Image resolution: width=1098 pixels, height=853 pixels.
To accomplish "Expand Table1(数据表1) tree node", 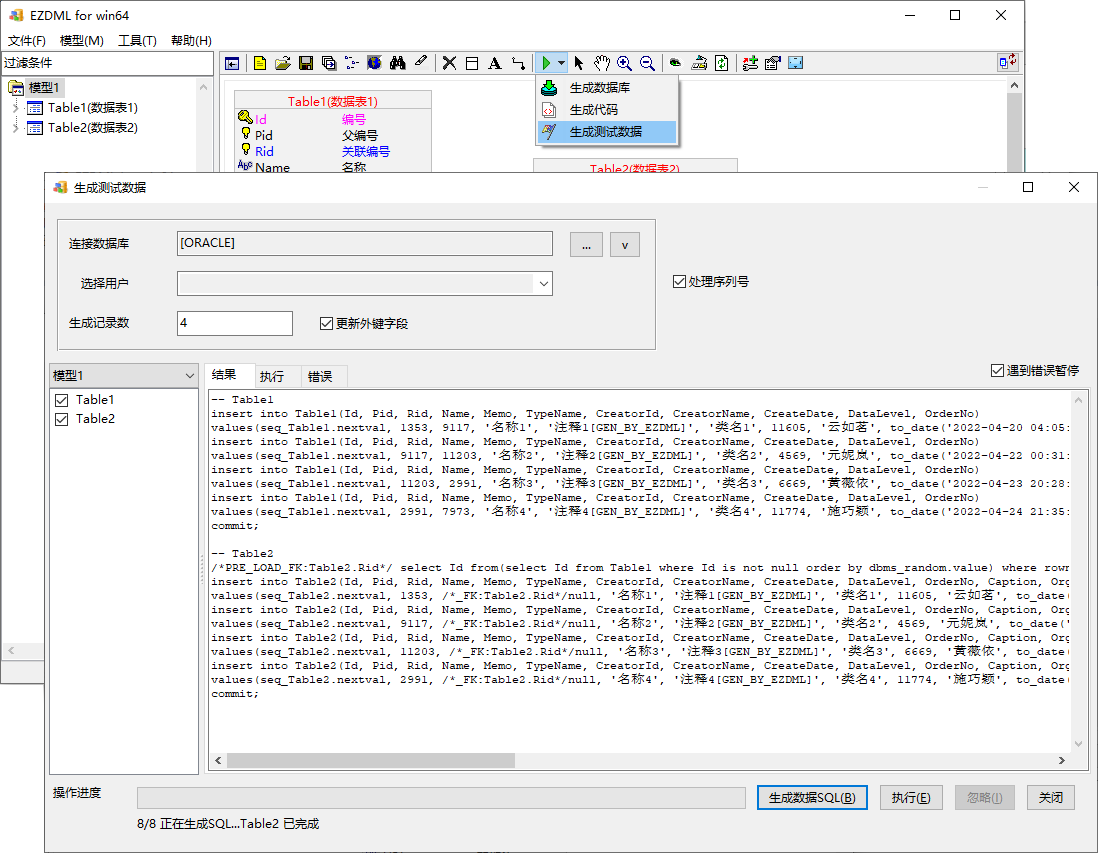I will 15,108.
